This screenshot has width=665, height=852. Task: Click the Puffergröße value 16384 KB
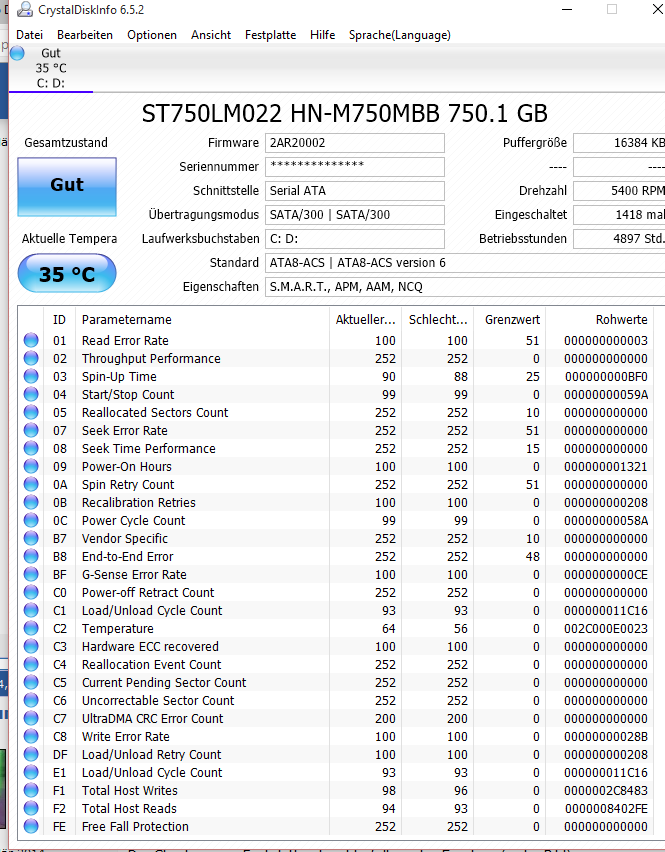click(619, 143)
